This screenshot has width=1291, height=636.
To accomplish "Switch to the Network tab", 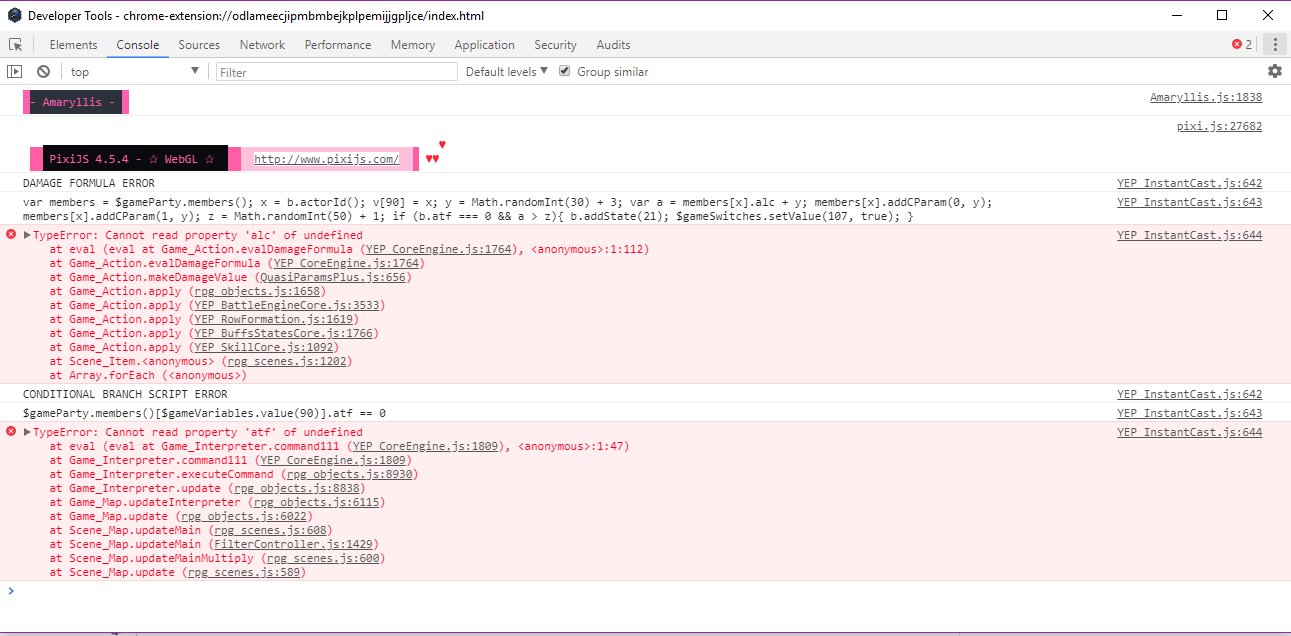I will point(262,45).
